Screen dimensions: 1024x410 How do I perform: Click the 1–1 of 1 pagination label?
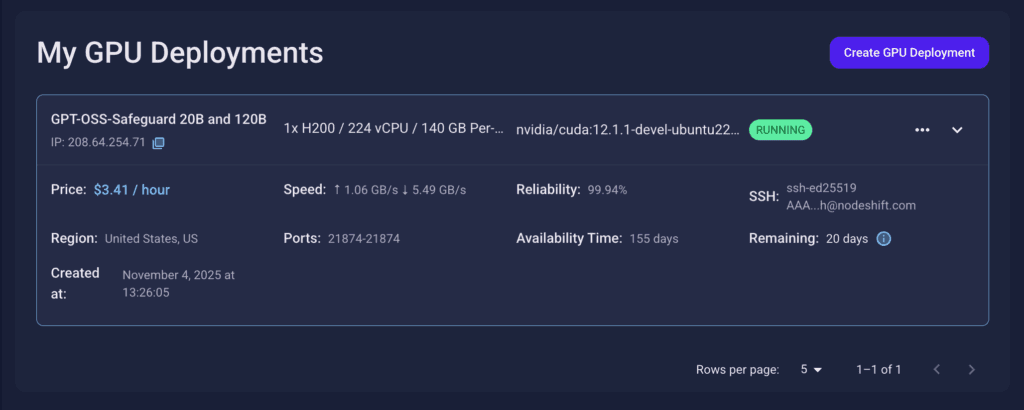[x=878, y=370]
